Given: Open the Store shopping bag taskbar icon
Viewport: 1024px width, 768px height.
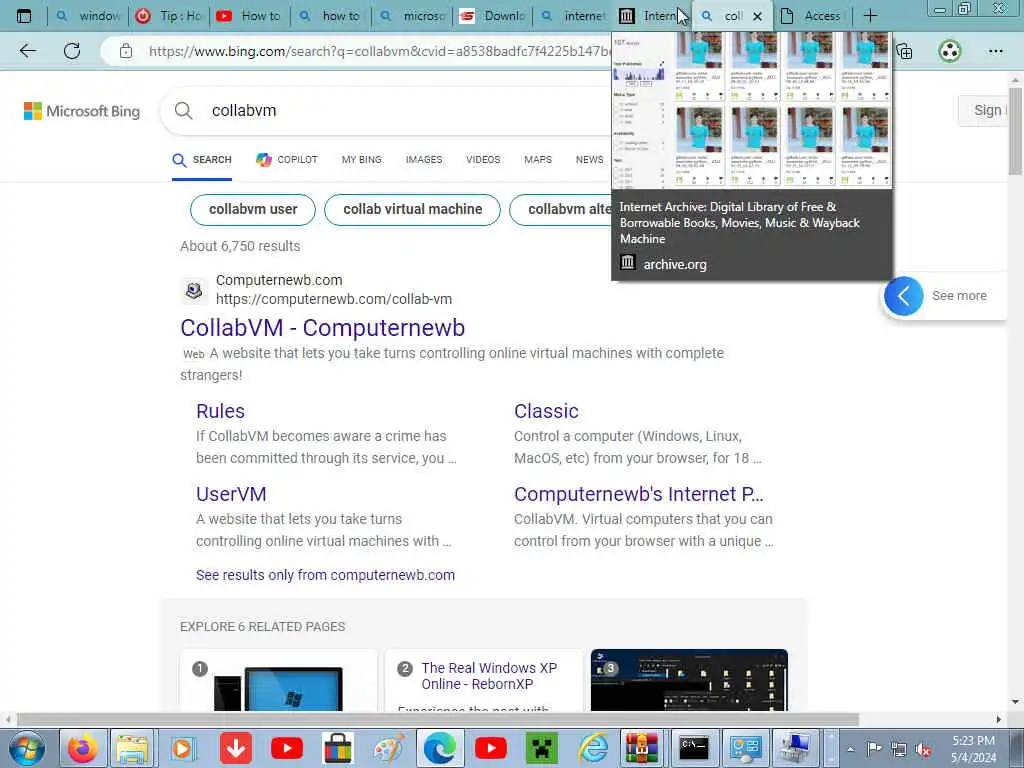Looking at the screenshot, I should click(338, 748).
